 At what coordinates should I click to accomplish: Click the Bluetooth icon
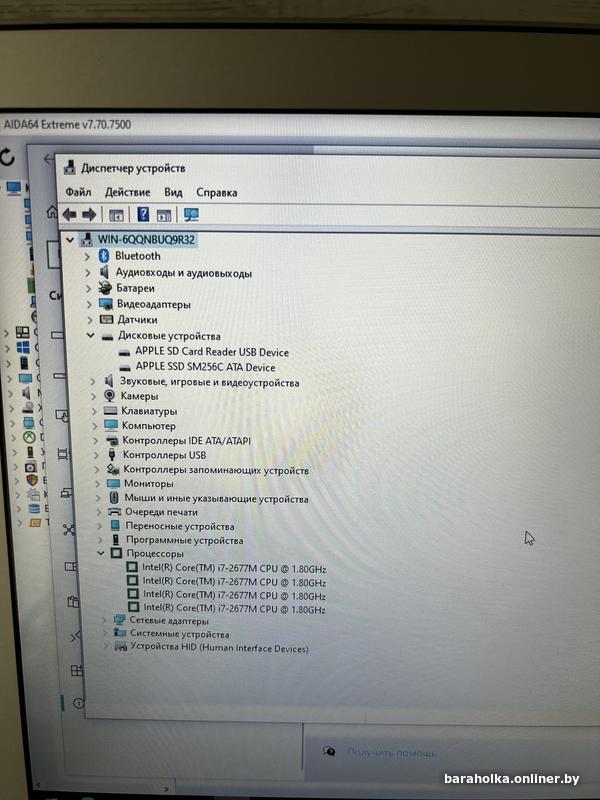point(104,256)
